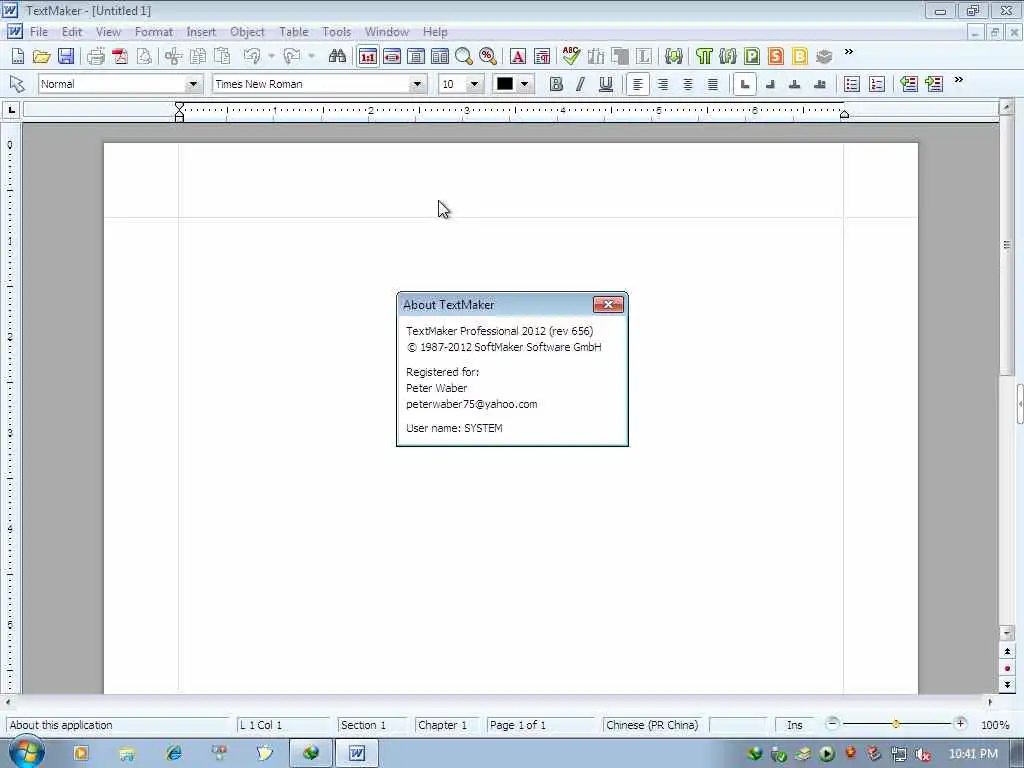Click the Ins insert mode indicator
This screenshot has width=1024, height=768.
(794, 725)
